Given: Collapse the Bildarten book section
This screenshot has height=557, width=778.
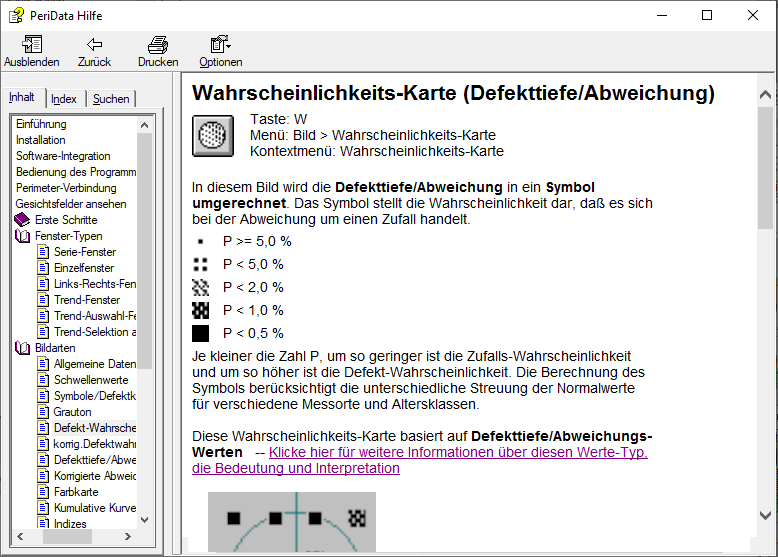Looking at the screenshot, I should 23,348.
